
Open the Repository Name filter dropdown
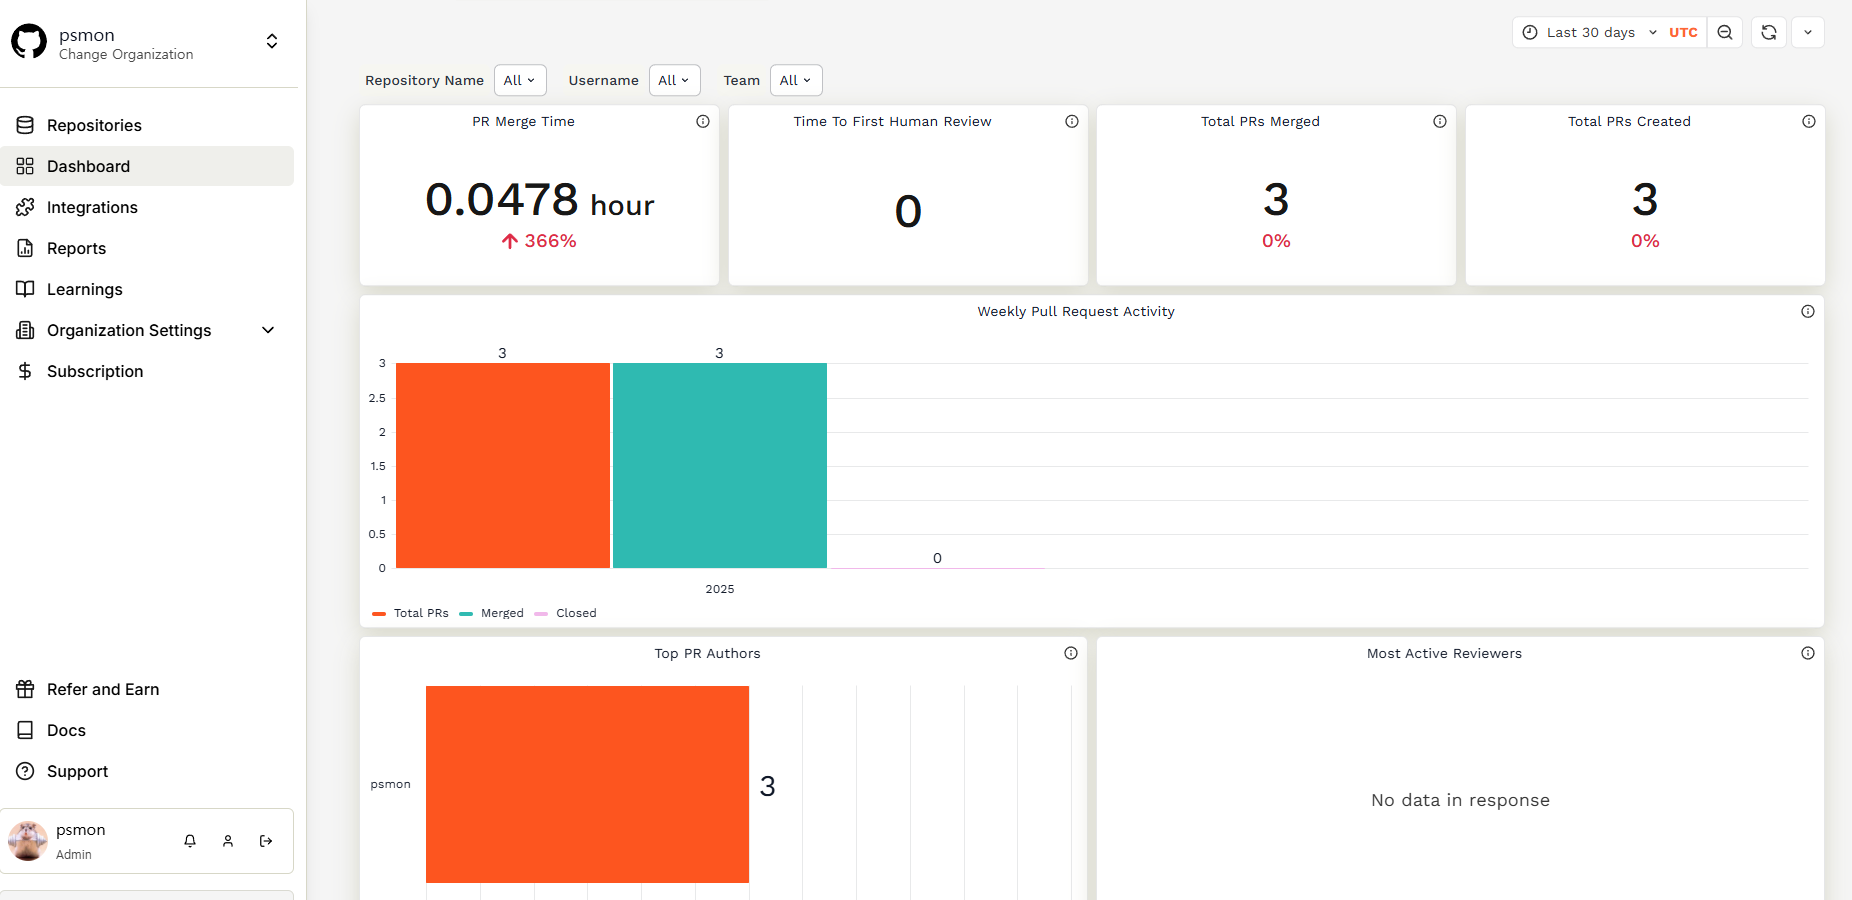(520, 80)
